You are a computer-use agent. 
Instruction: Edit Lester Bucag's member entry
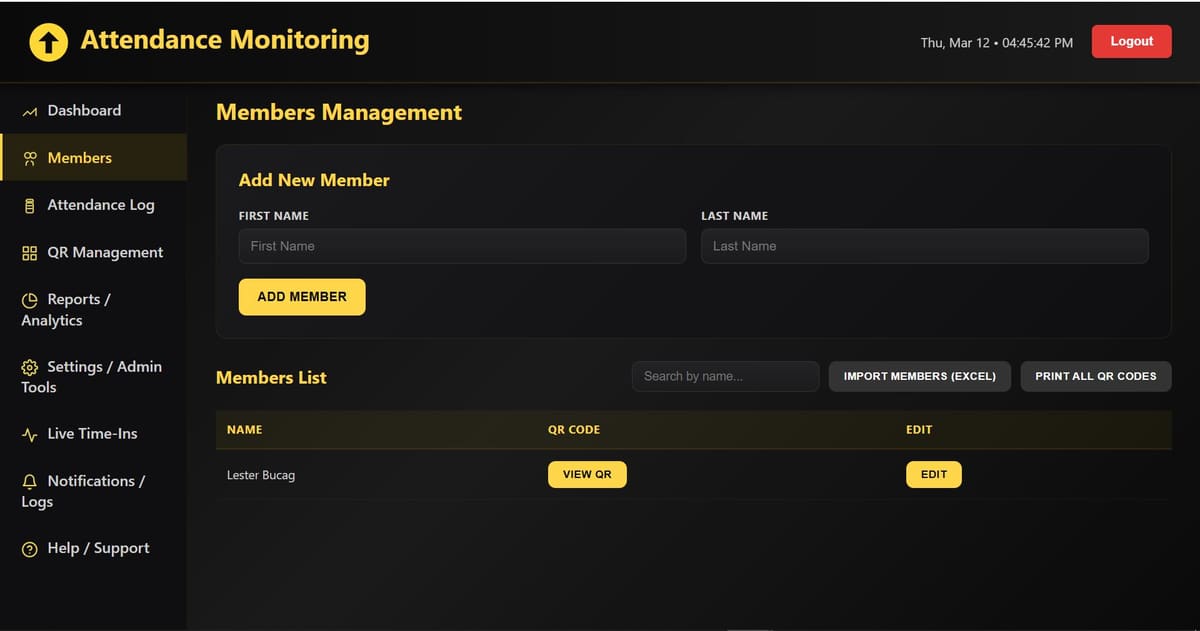(933, 474)
